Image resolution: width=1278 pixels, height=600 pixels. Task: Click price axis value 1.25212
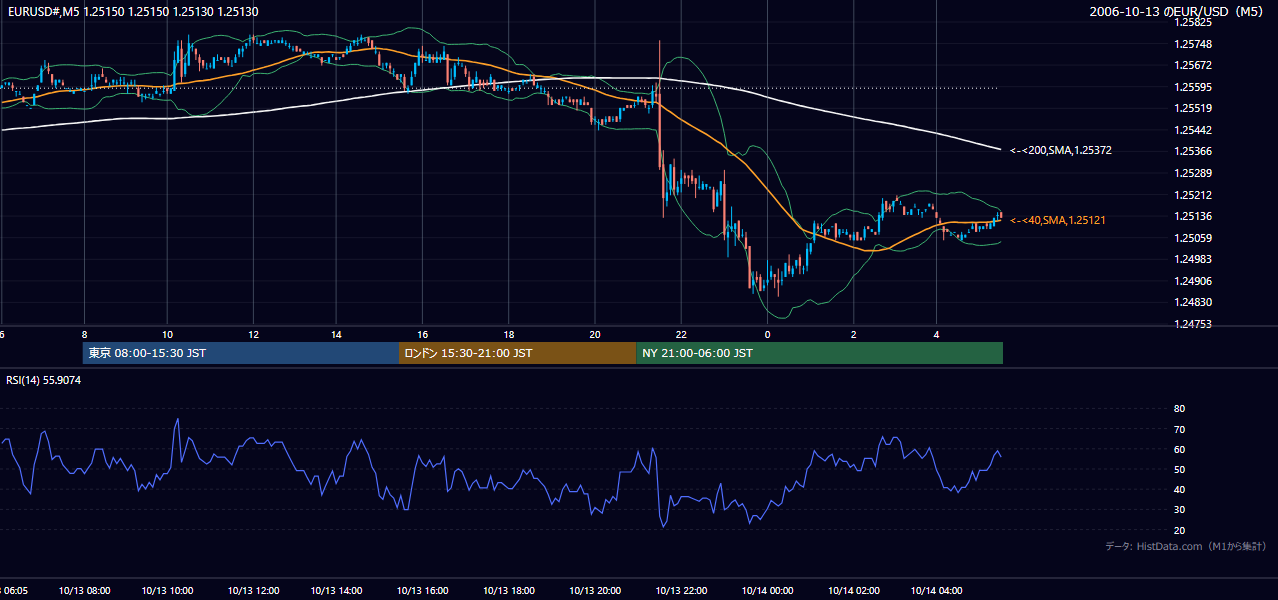(1191, 195)
